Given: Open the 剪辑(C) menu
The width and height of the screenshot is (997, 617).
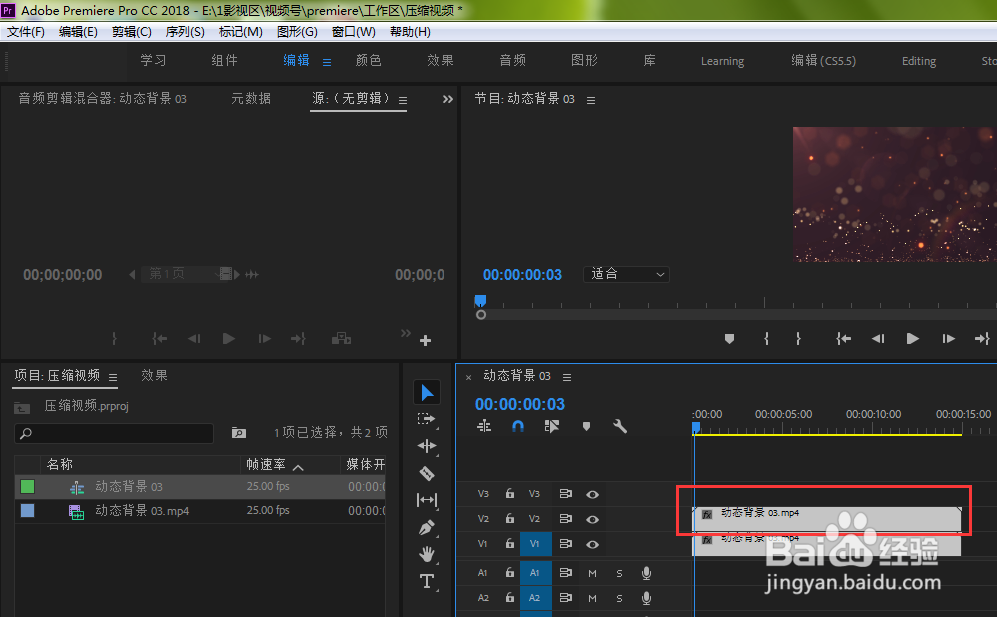Looking at the screenshot, I should tap(132, 32).
